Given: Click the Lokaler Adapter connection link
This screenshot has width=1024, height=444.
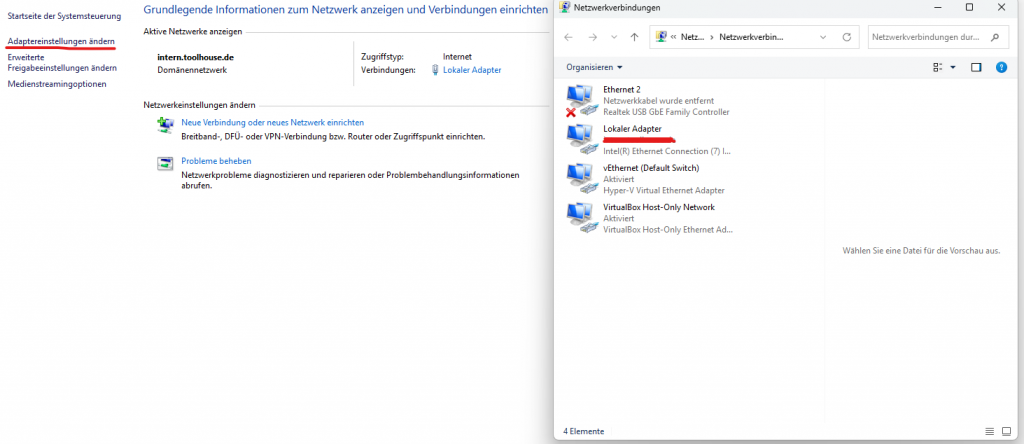Looking at the screenshot, I should point(472,70).
